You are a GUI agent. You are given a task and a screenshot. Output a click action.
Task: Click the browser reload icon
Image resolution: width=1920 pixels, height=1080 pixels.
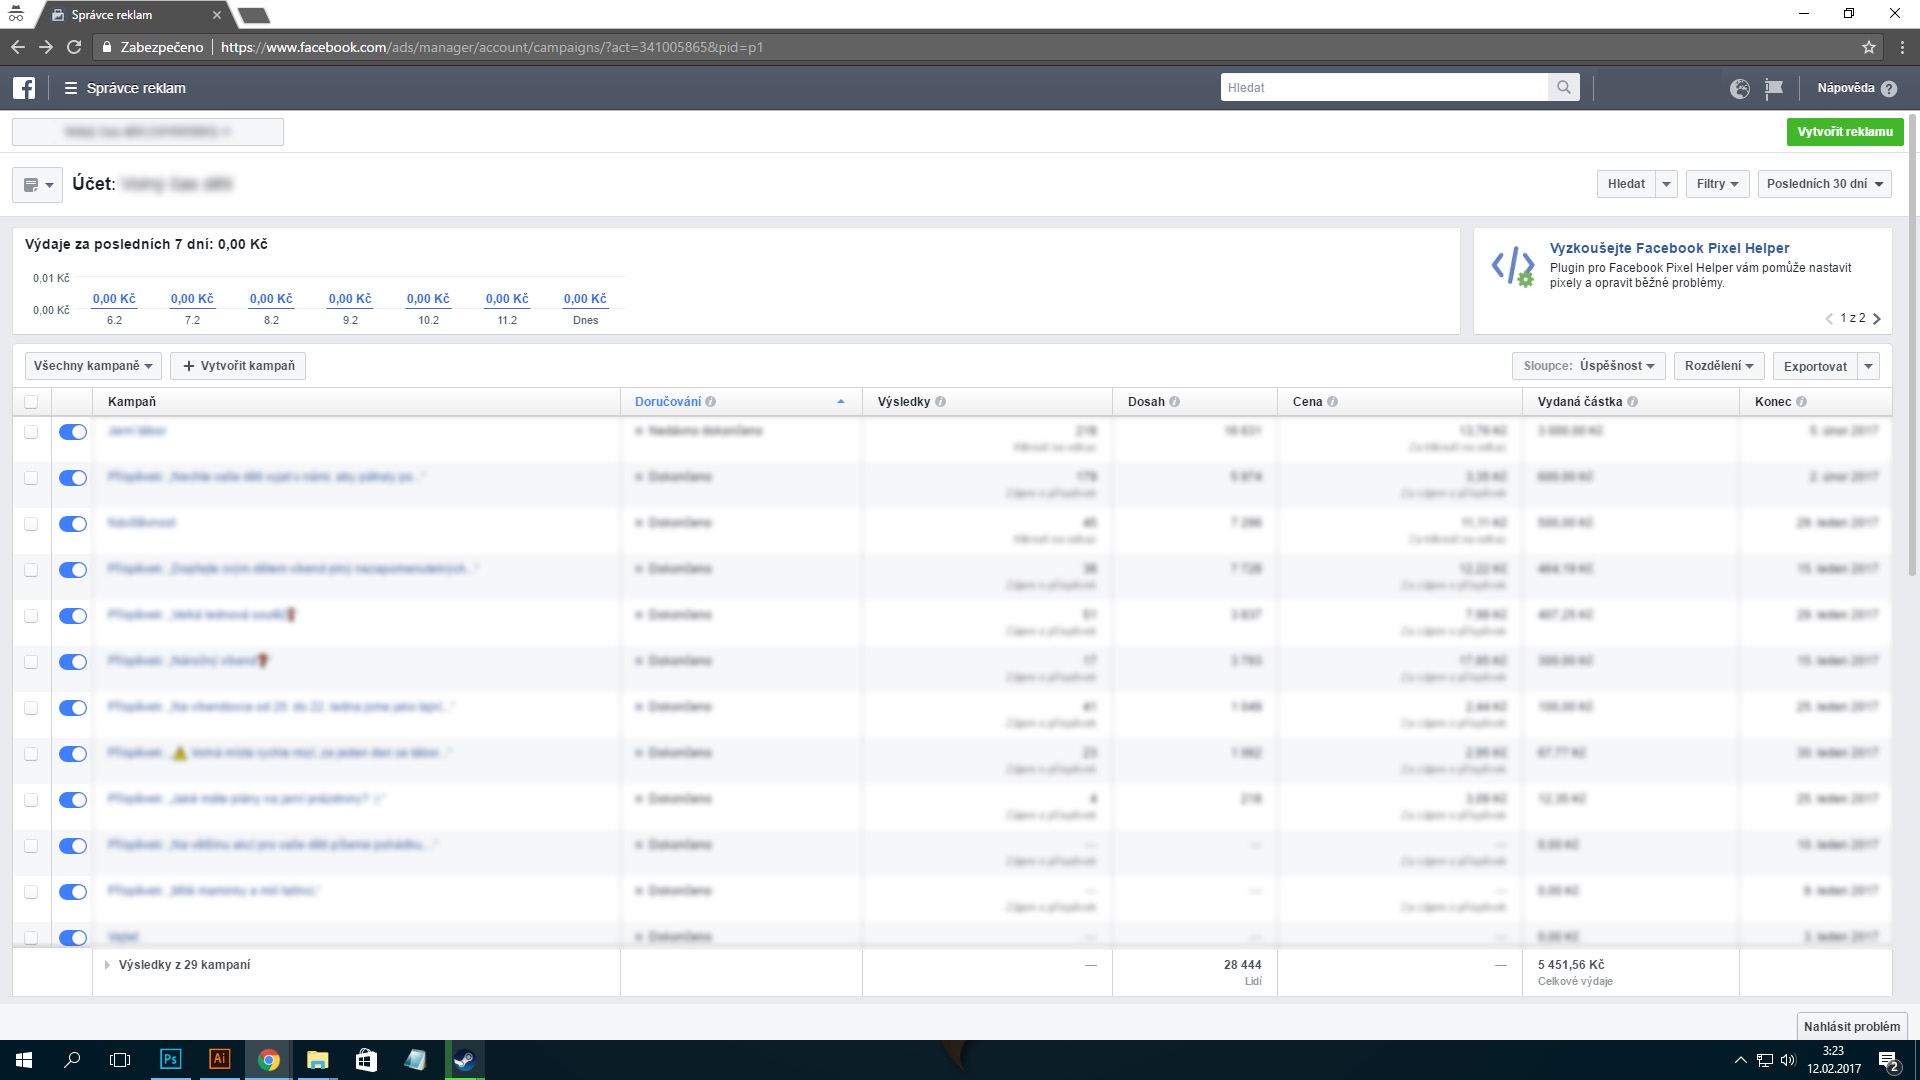click(74, 47)
